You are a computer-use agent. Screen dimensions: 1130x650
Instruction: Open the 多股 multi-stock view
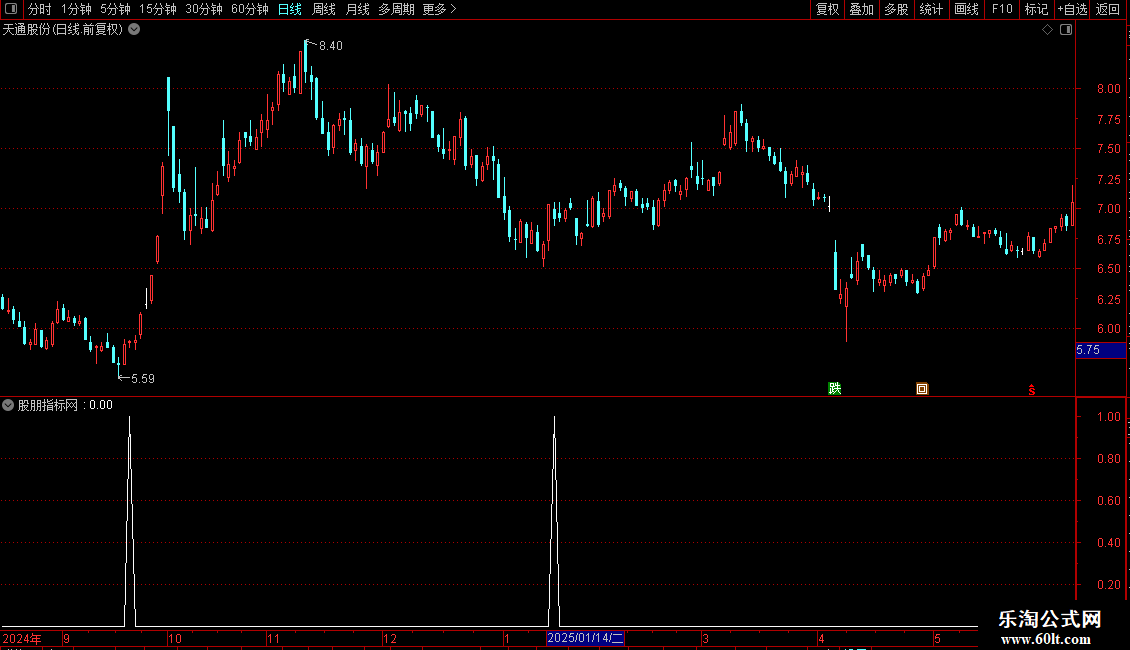pos(897,9)
